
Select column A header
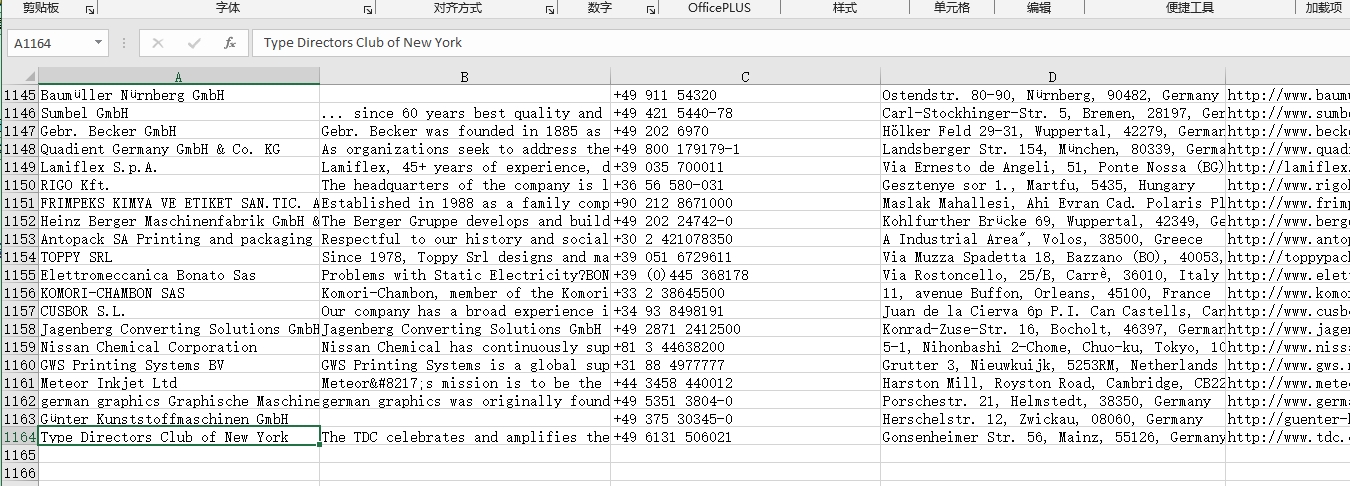179,77
